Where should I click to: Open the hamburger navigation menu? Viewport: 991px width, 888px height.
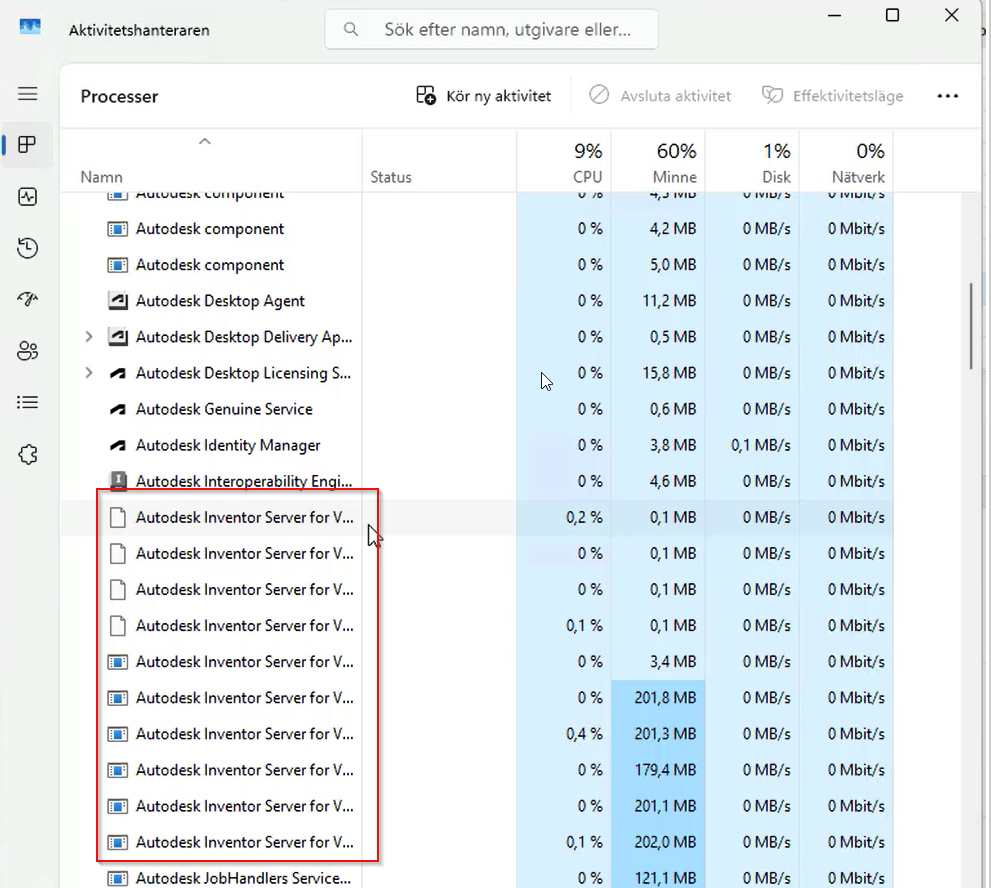coord(27,94)
